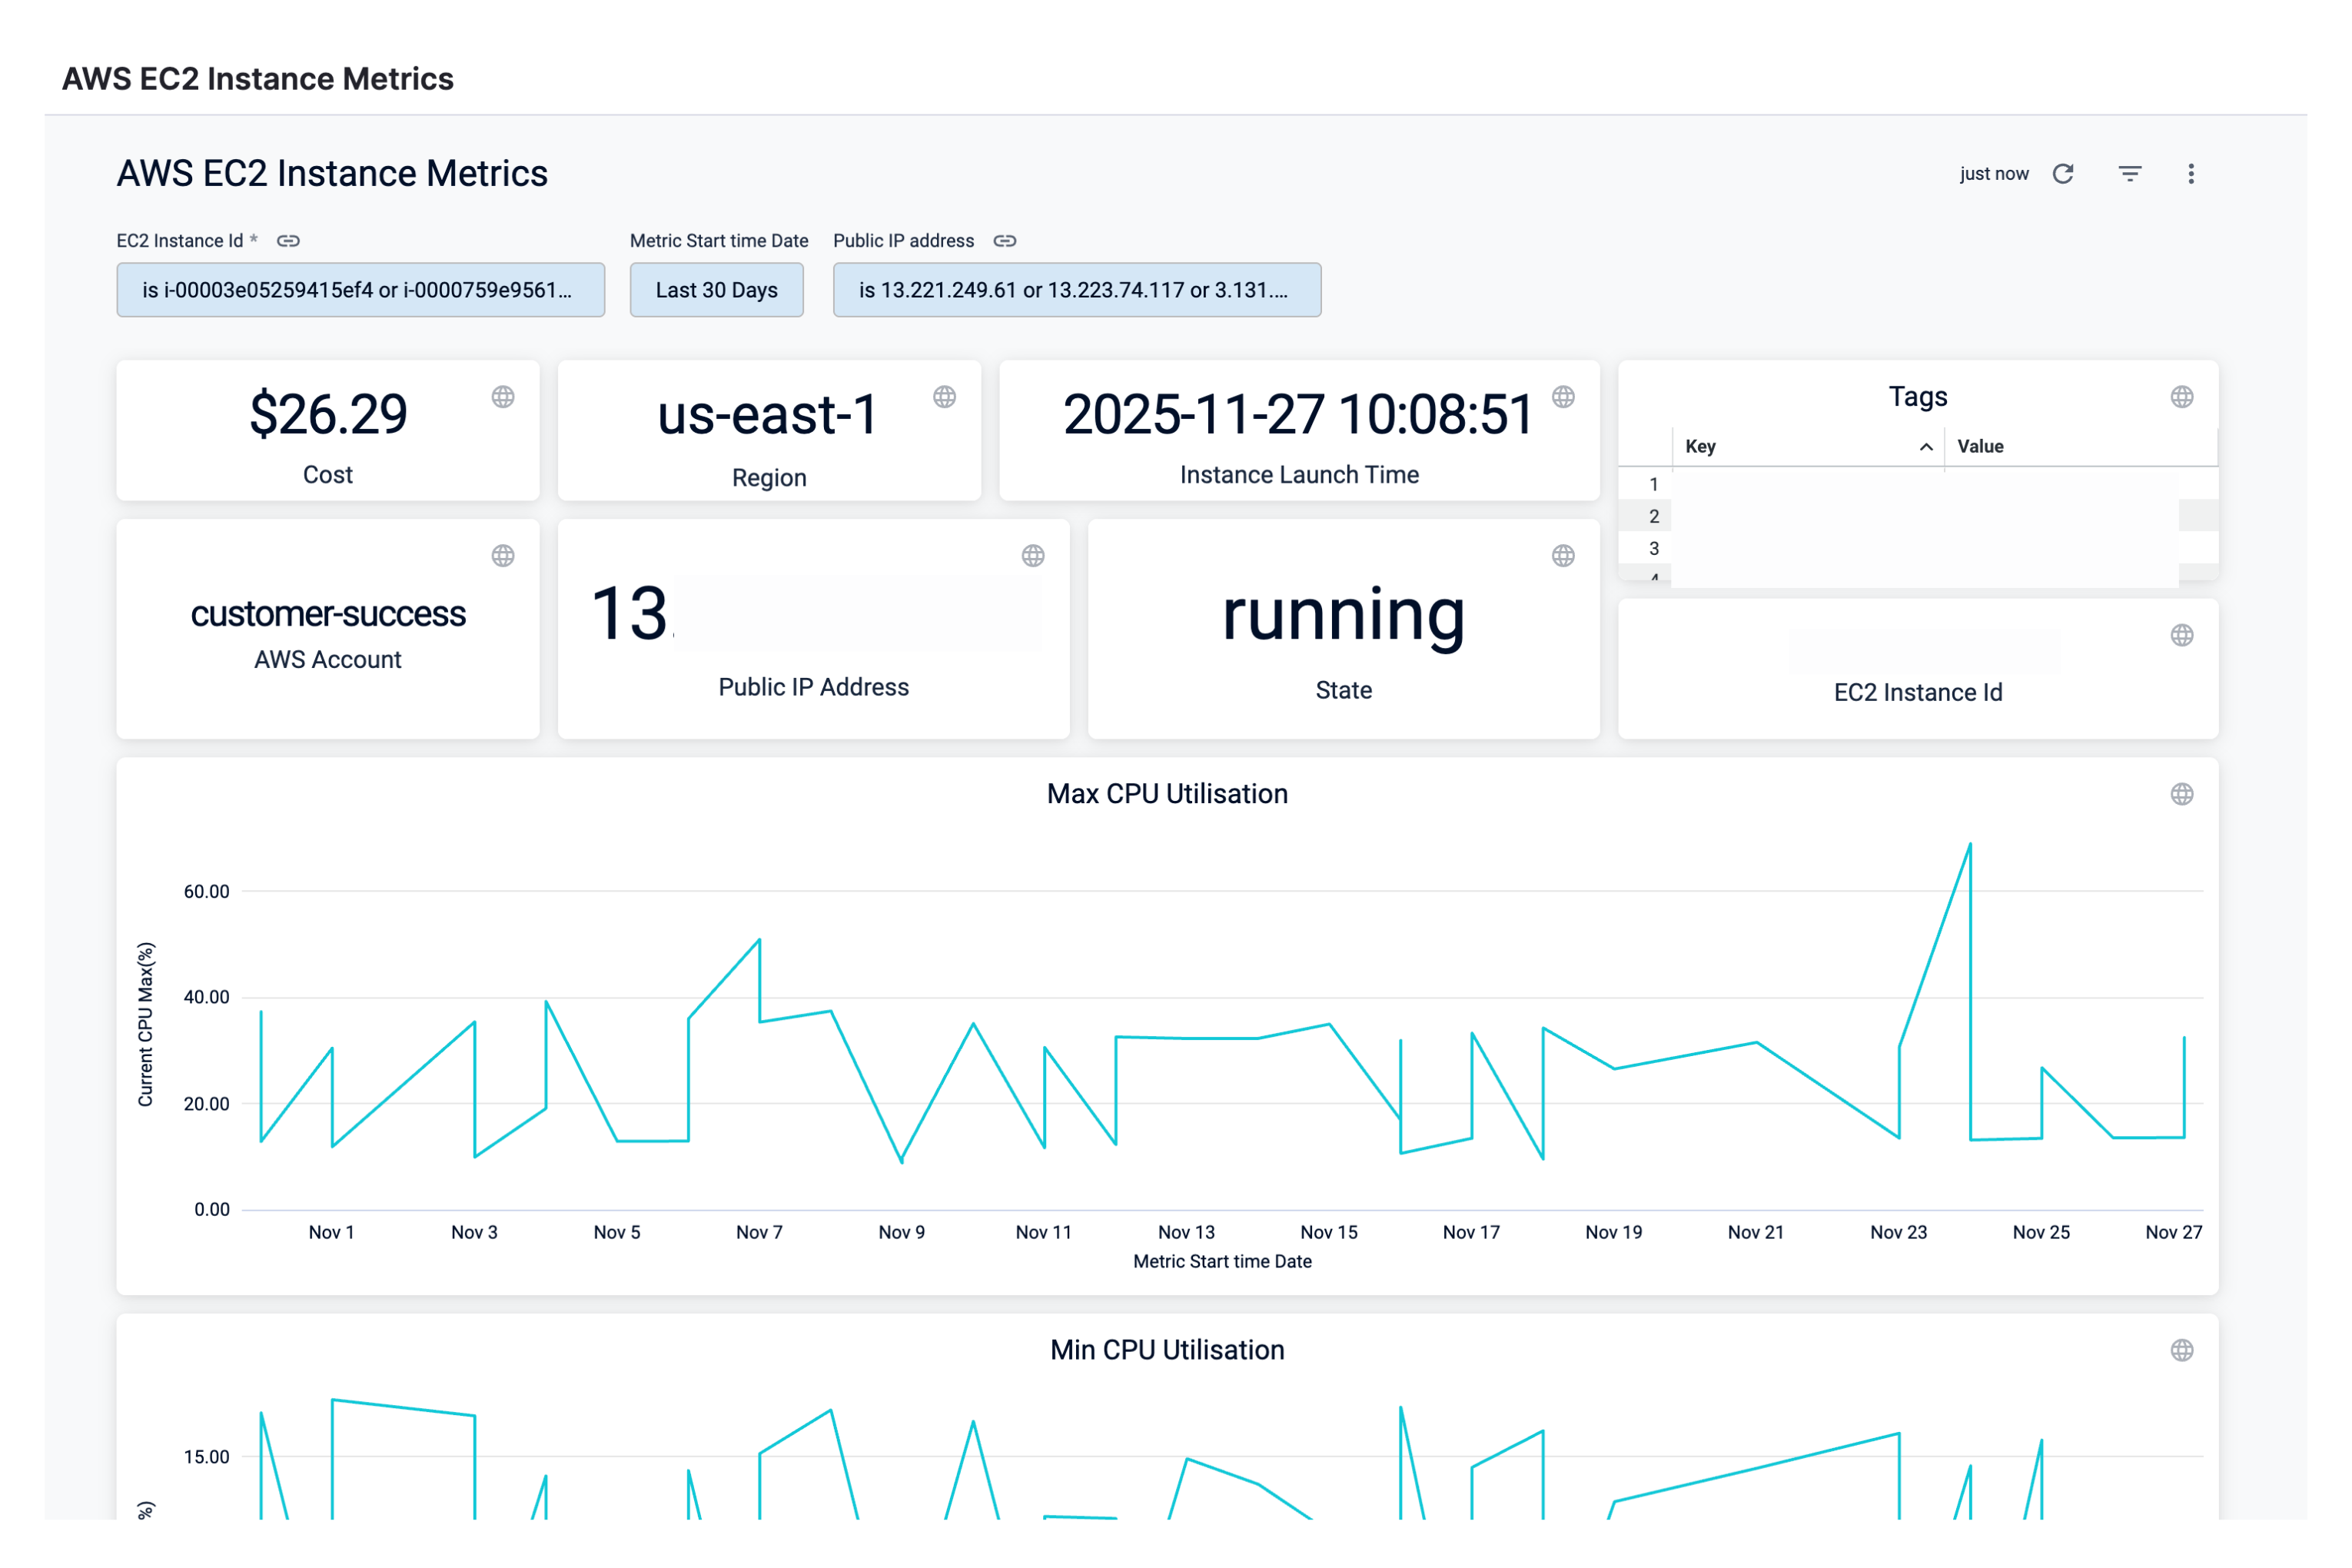This screenshot has width=2352, height=1568.
Task: Open the Last 30 Days date filter
Action: coord(716,290)
